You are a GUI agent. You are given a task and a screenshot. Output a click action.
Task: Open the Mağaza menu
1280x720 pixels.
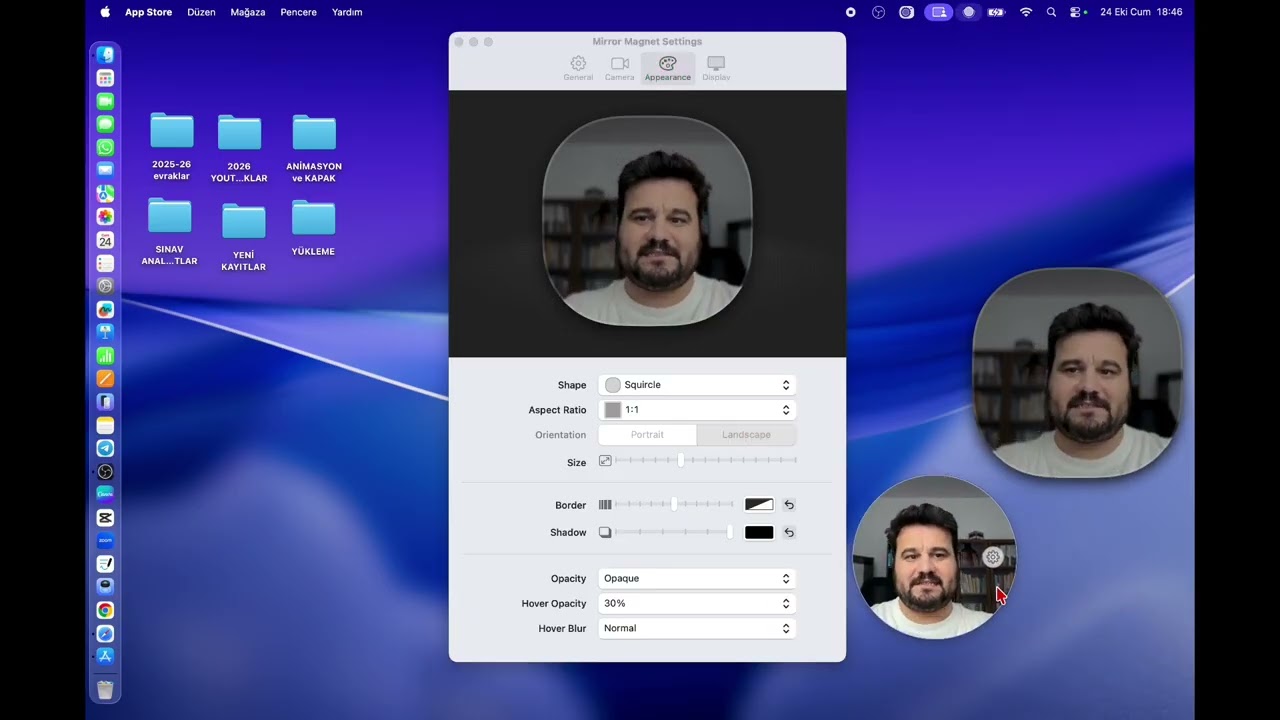coord(248,12)
